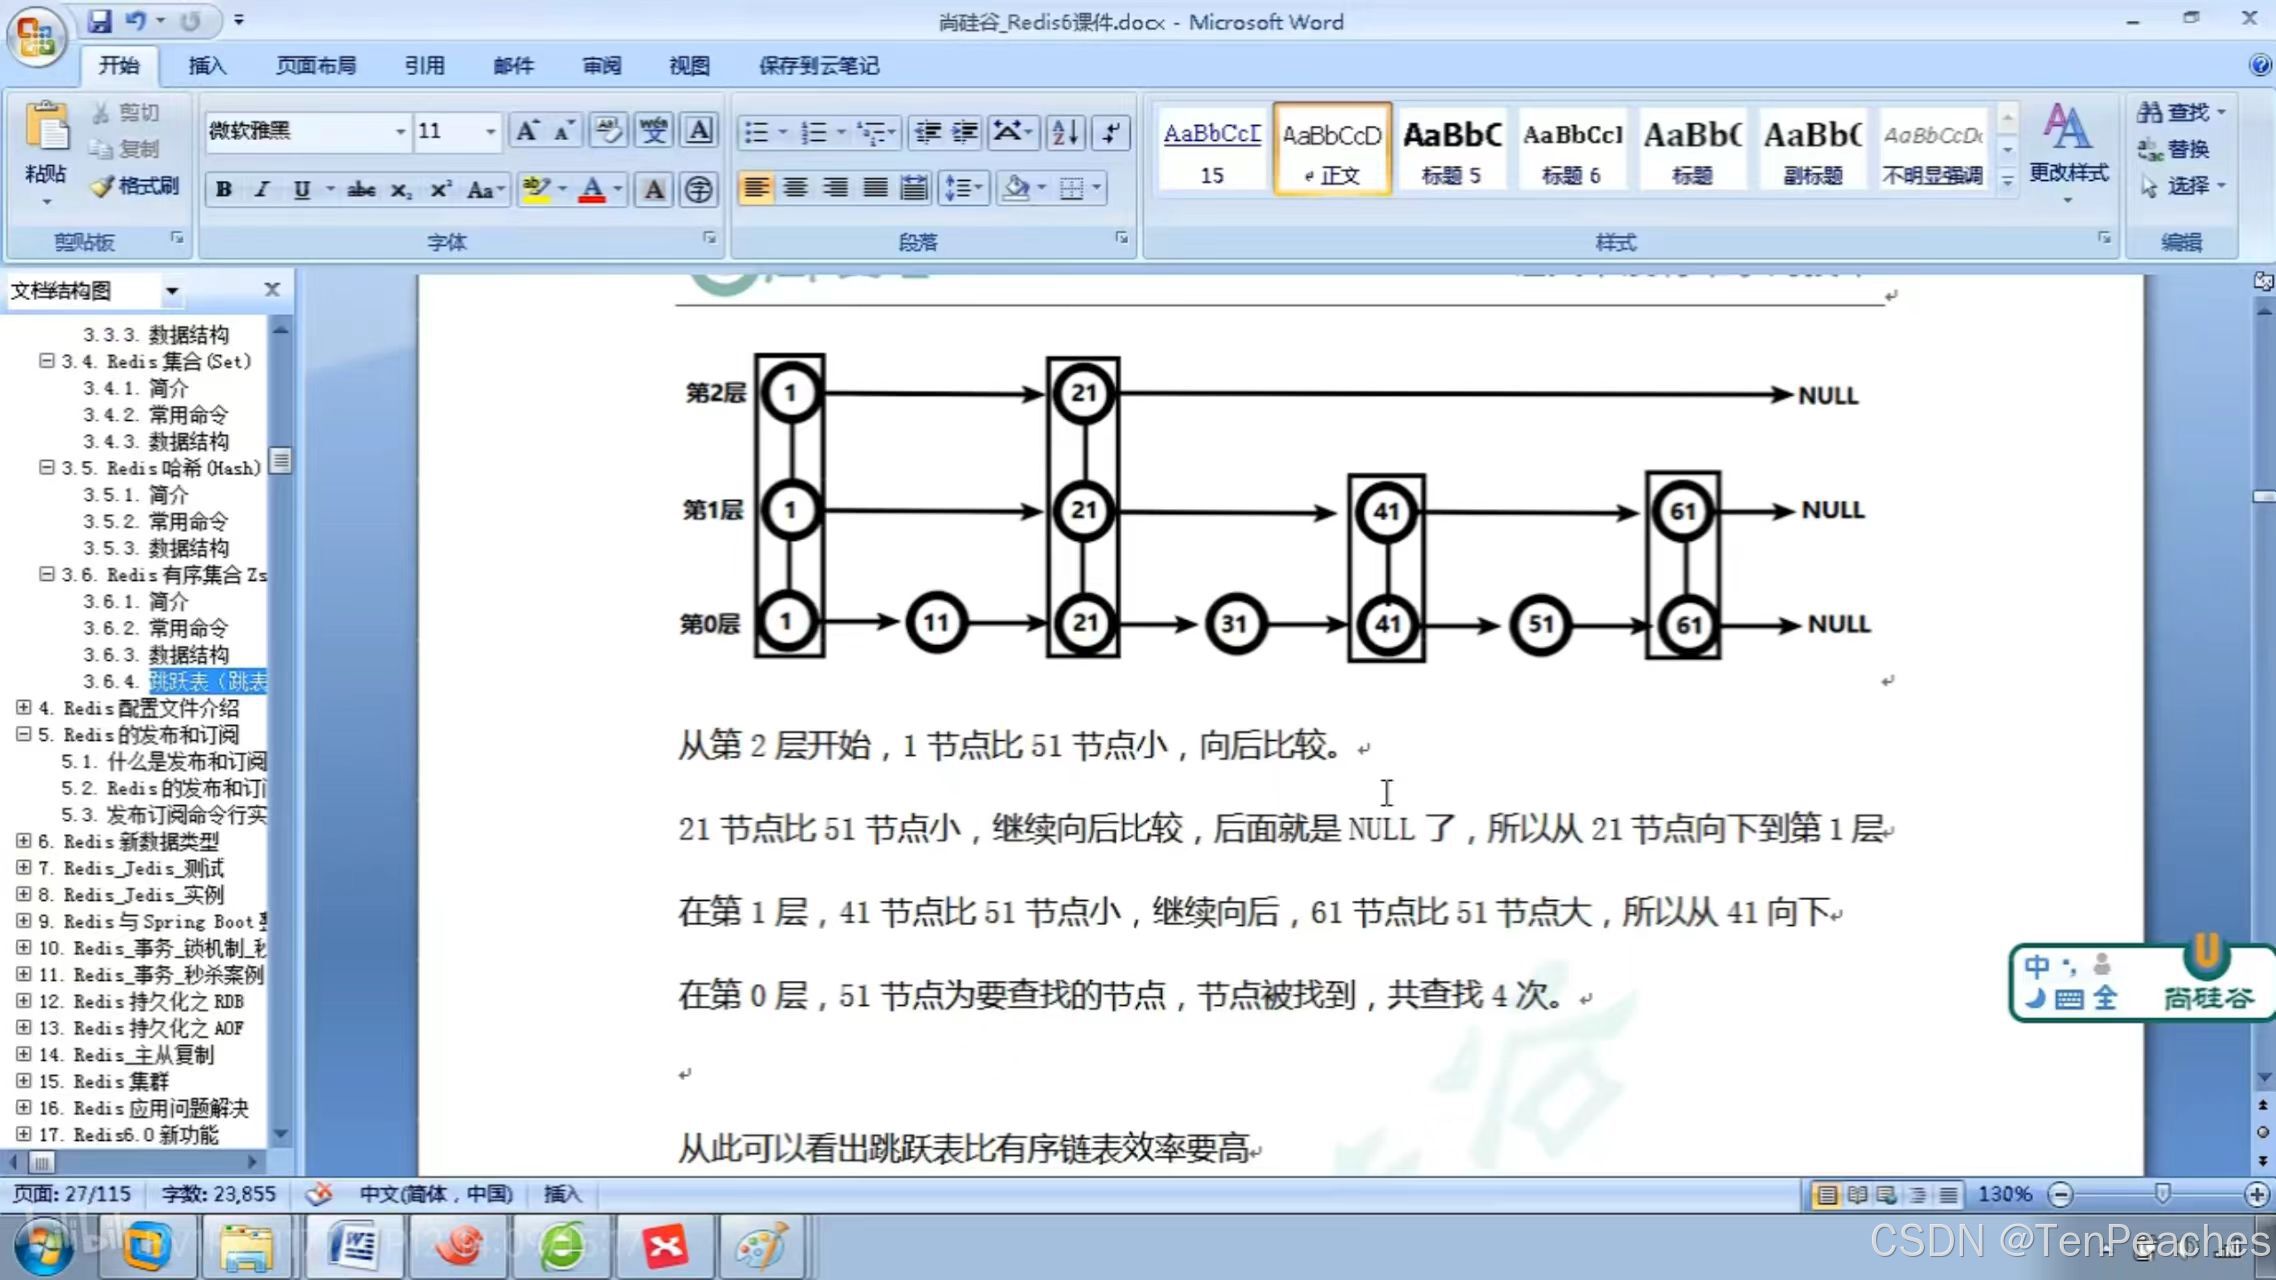This screenshot has height=1280, width=2276.
Task: Open the font size dropdown
Action: pos(490,131)
